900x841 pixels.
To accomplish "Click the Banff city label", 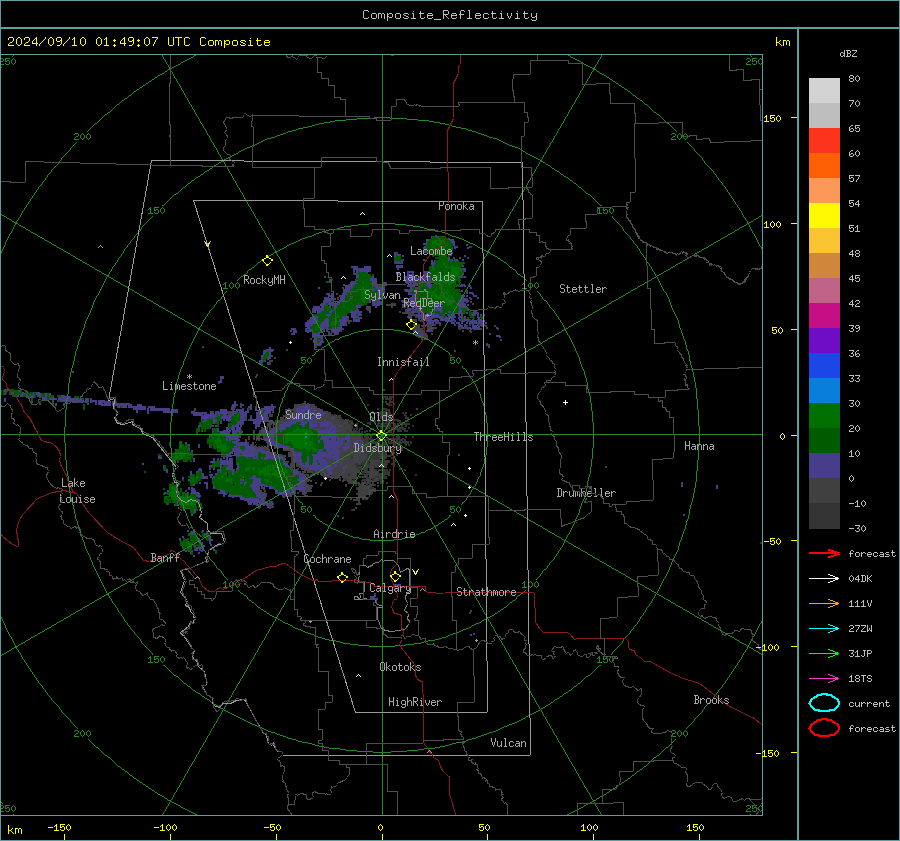I will (x=165, y=558).
